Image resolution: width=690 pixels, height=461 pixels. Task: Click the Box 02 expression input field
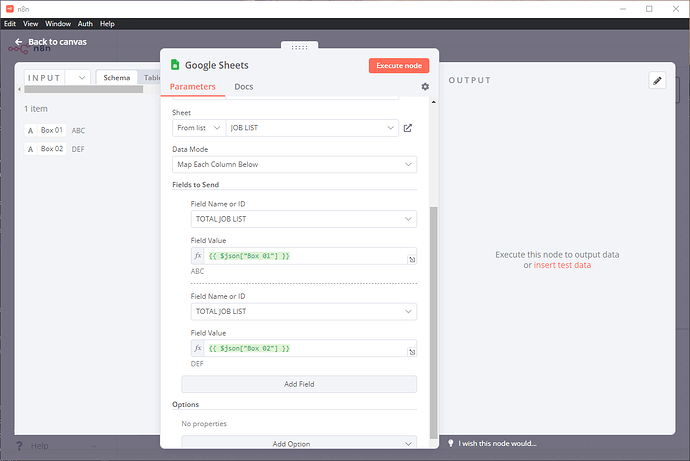click(305, 348)
